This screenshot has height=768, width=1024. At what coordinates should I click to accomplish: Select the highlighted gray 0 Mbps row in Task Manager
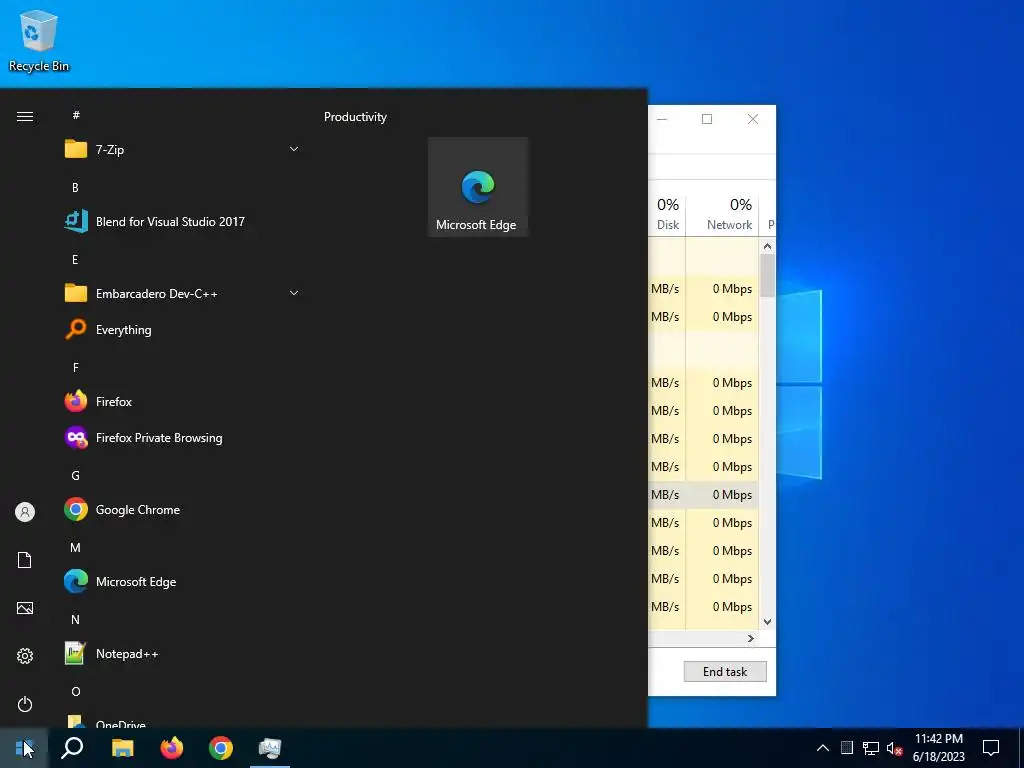(703, 495)
